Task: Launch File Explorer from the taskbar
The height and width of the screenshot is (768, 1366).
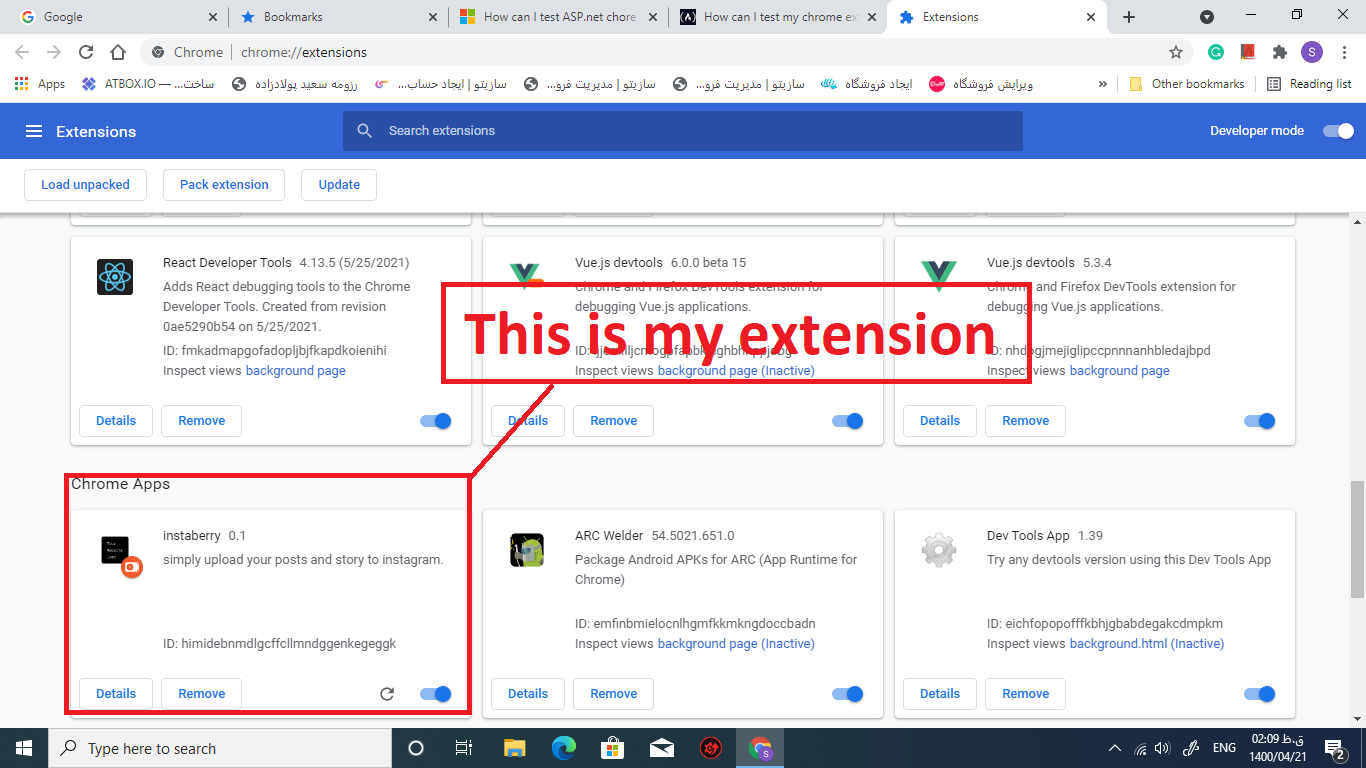Action: pos(514,748)
